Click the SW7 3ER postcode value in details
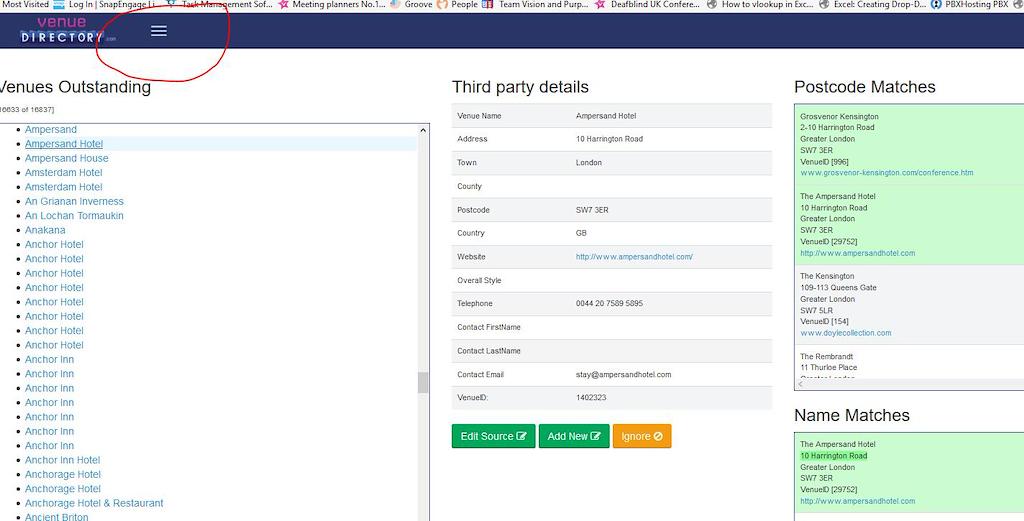This screenshot has height=521, width=1024. [592, 210]
